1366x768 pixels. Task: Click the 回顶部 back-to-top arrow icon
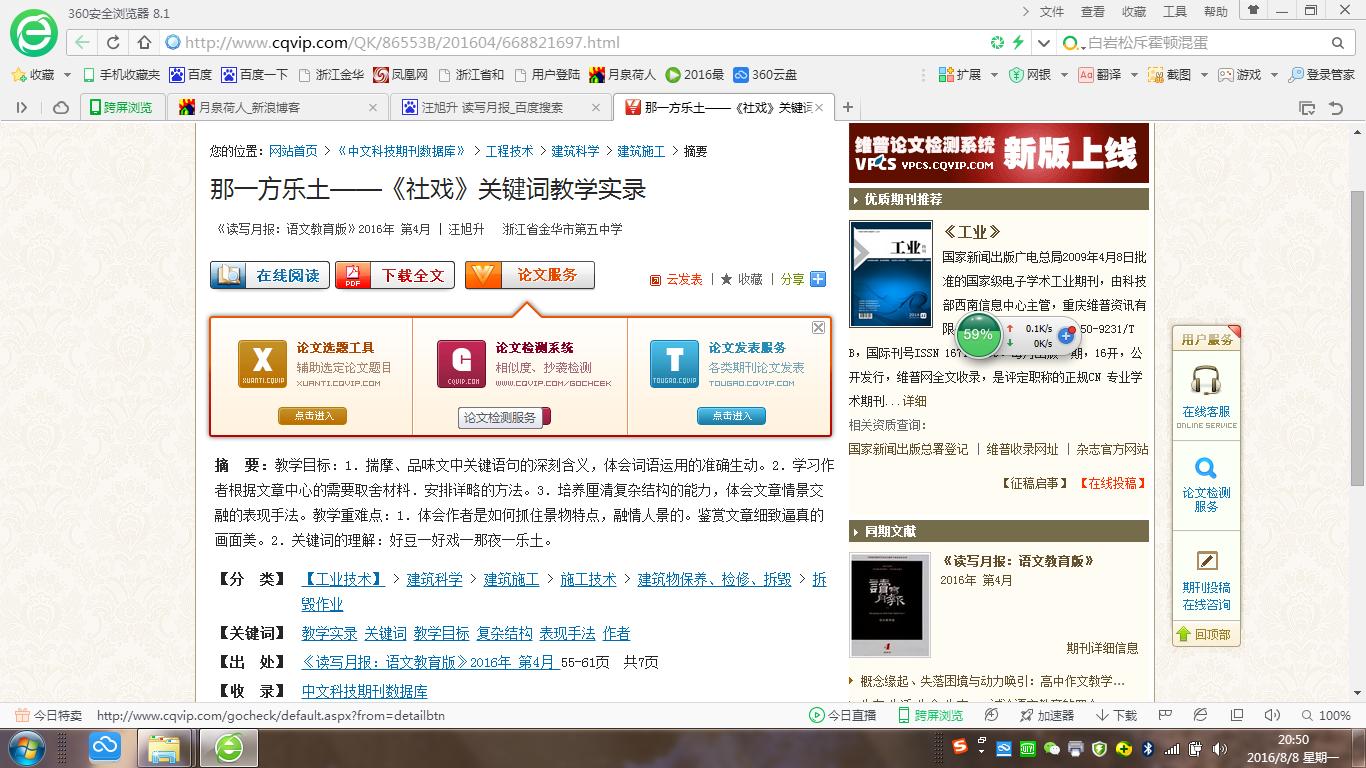pyautogui.click(x=1186, y=634)
